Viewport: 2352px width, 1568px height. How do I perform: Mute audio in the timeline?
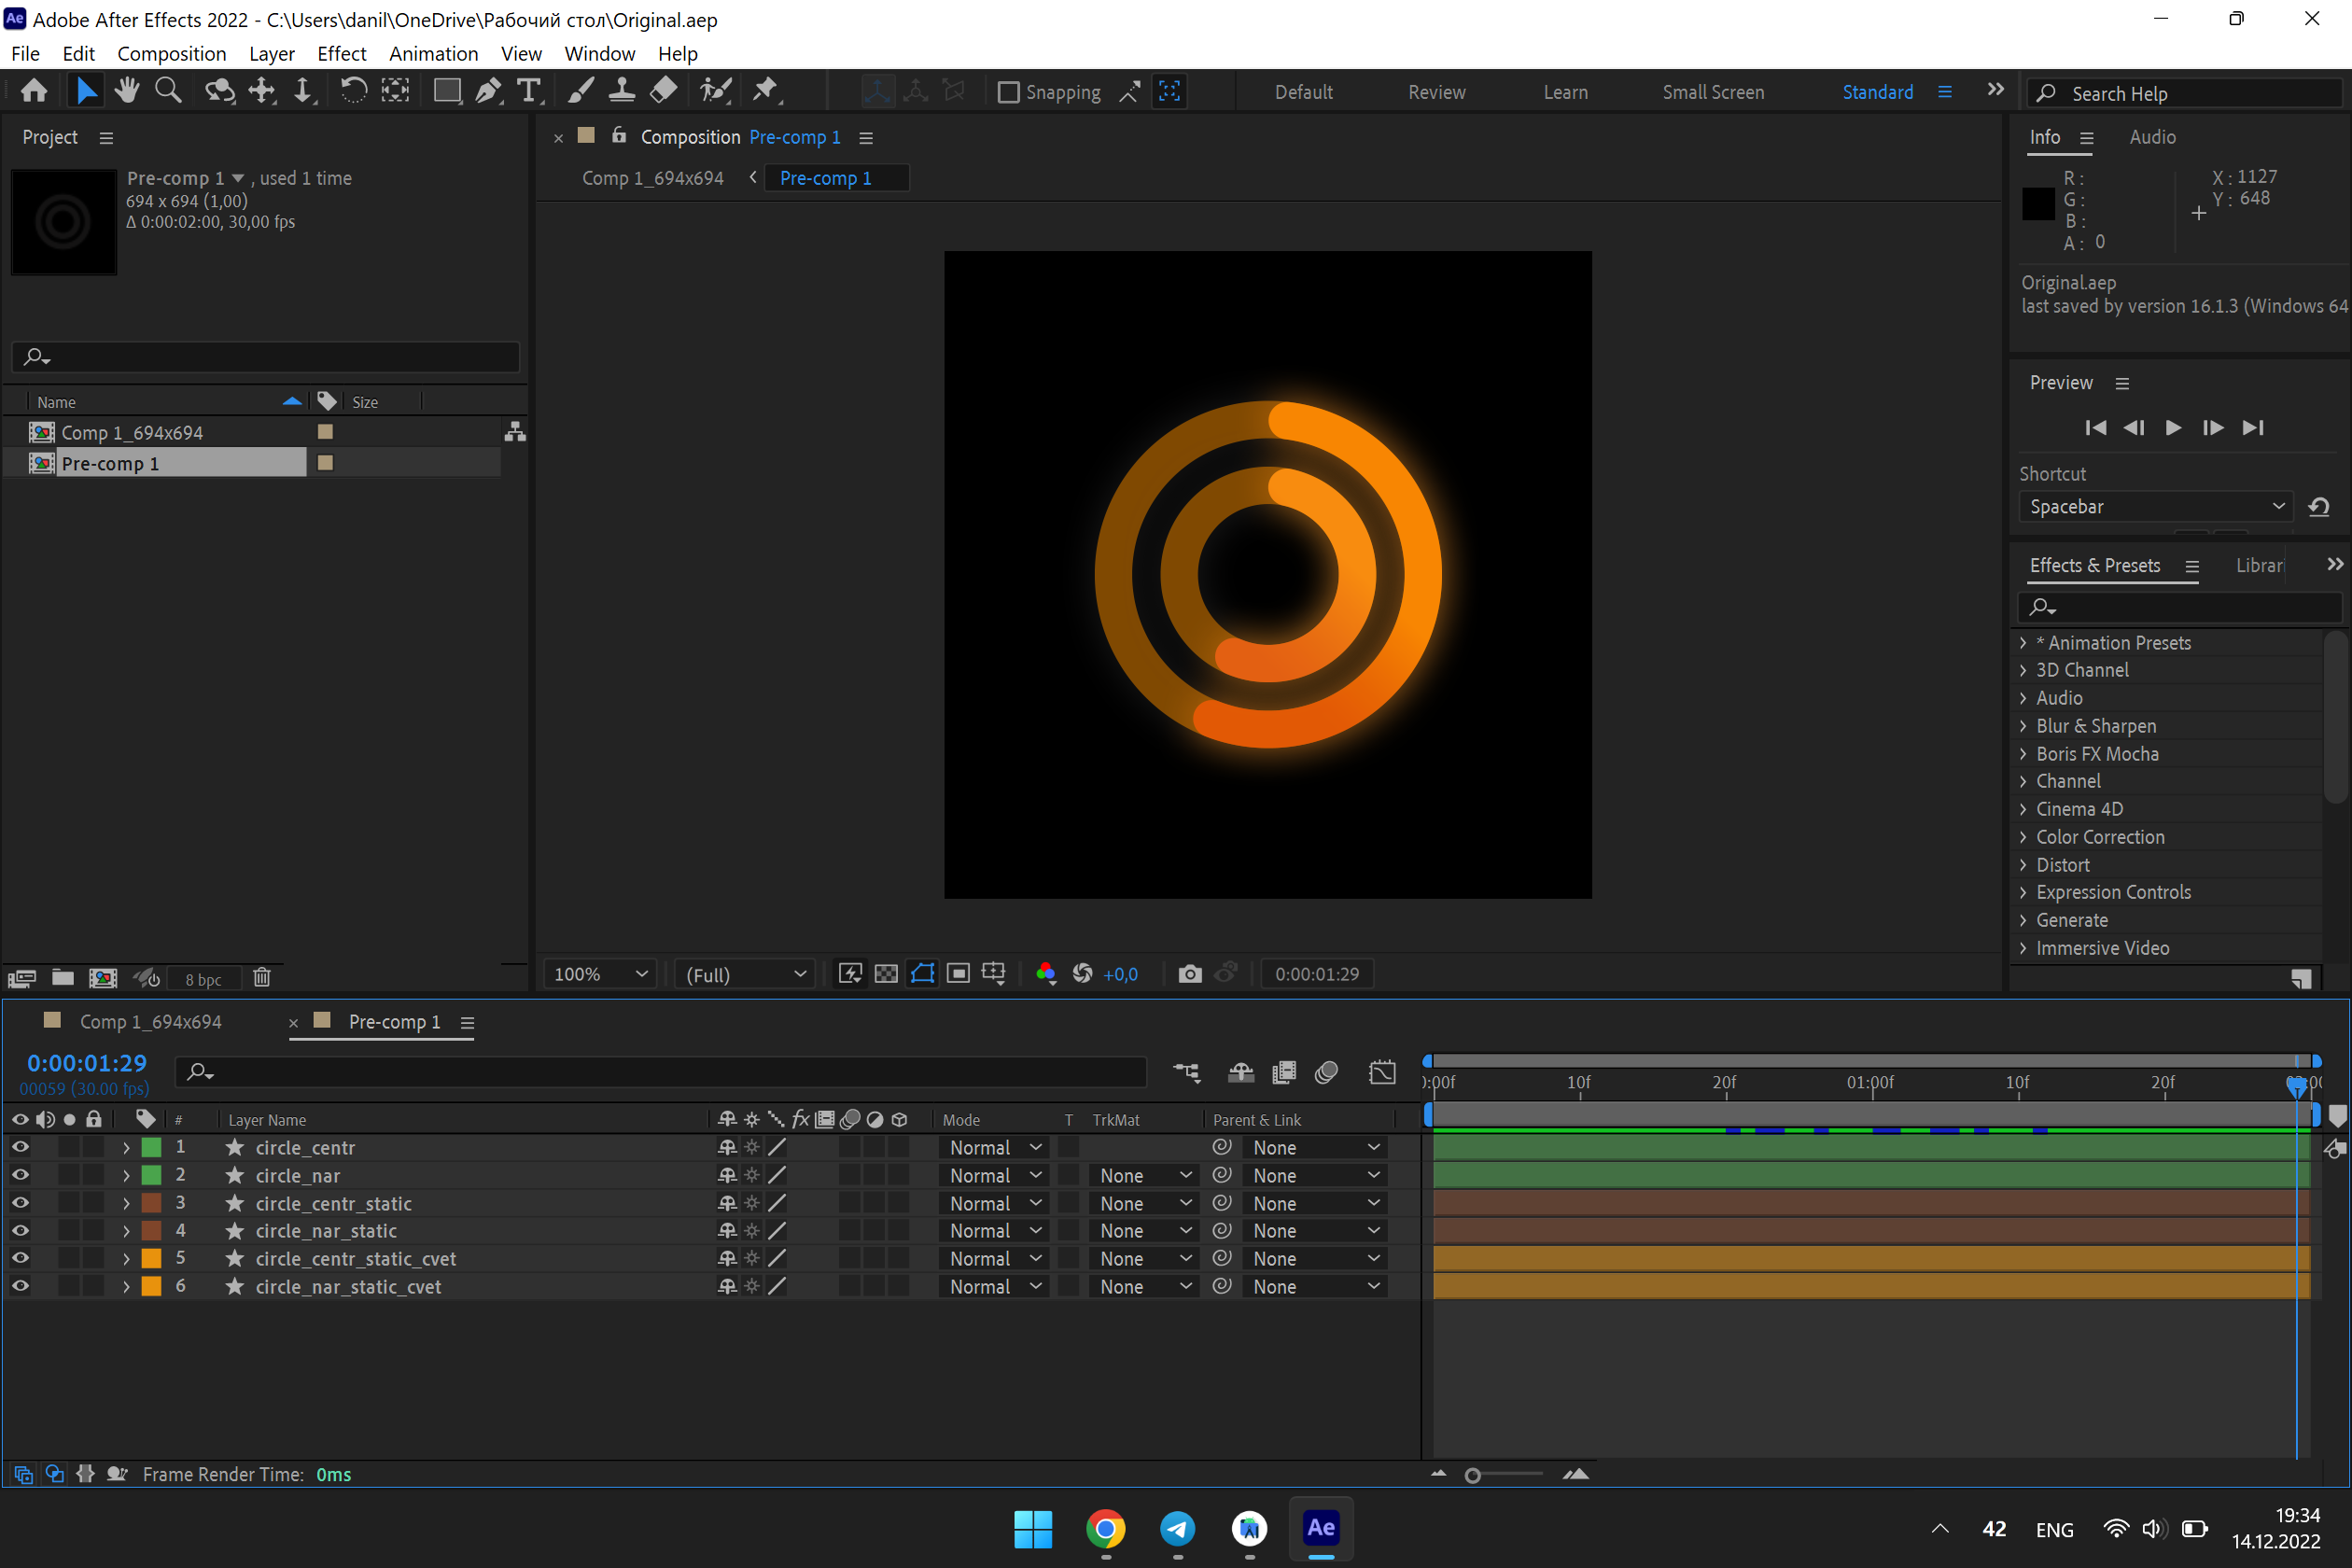point(45,1119)
